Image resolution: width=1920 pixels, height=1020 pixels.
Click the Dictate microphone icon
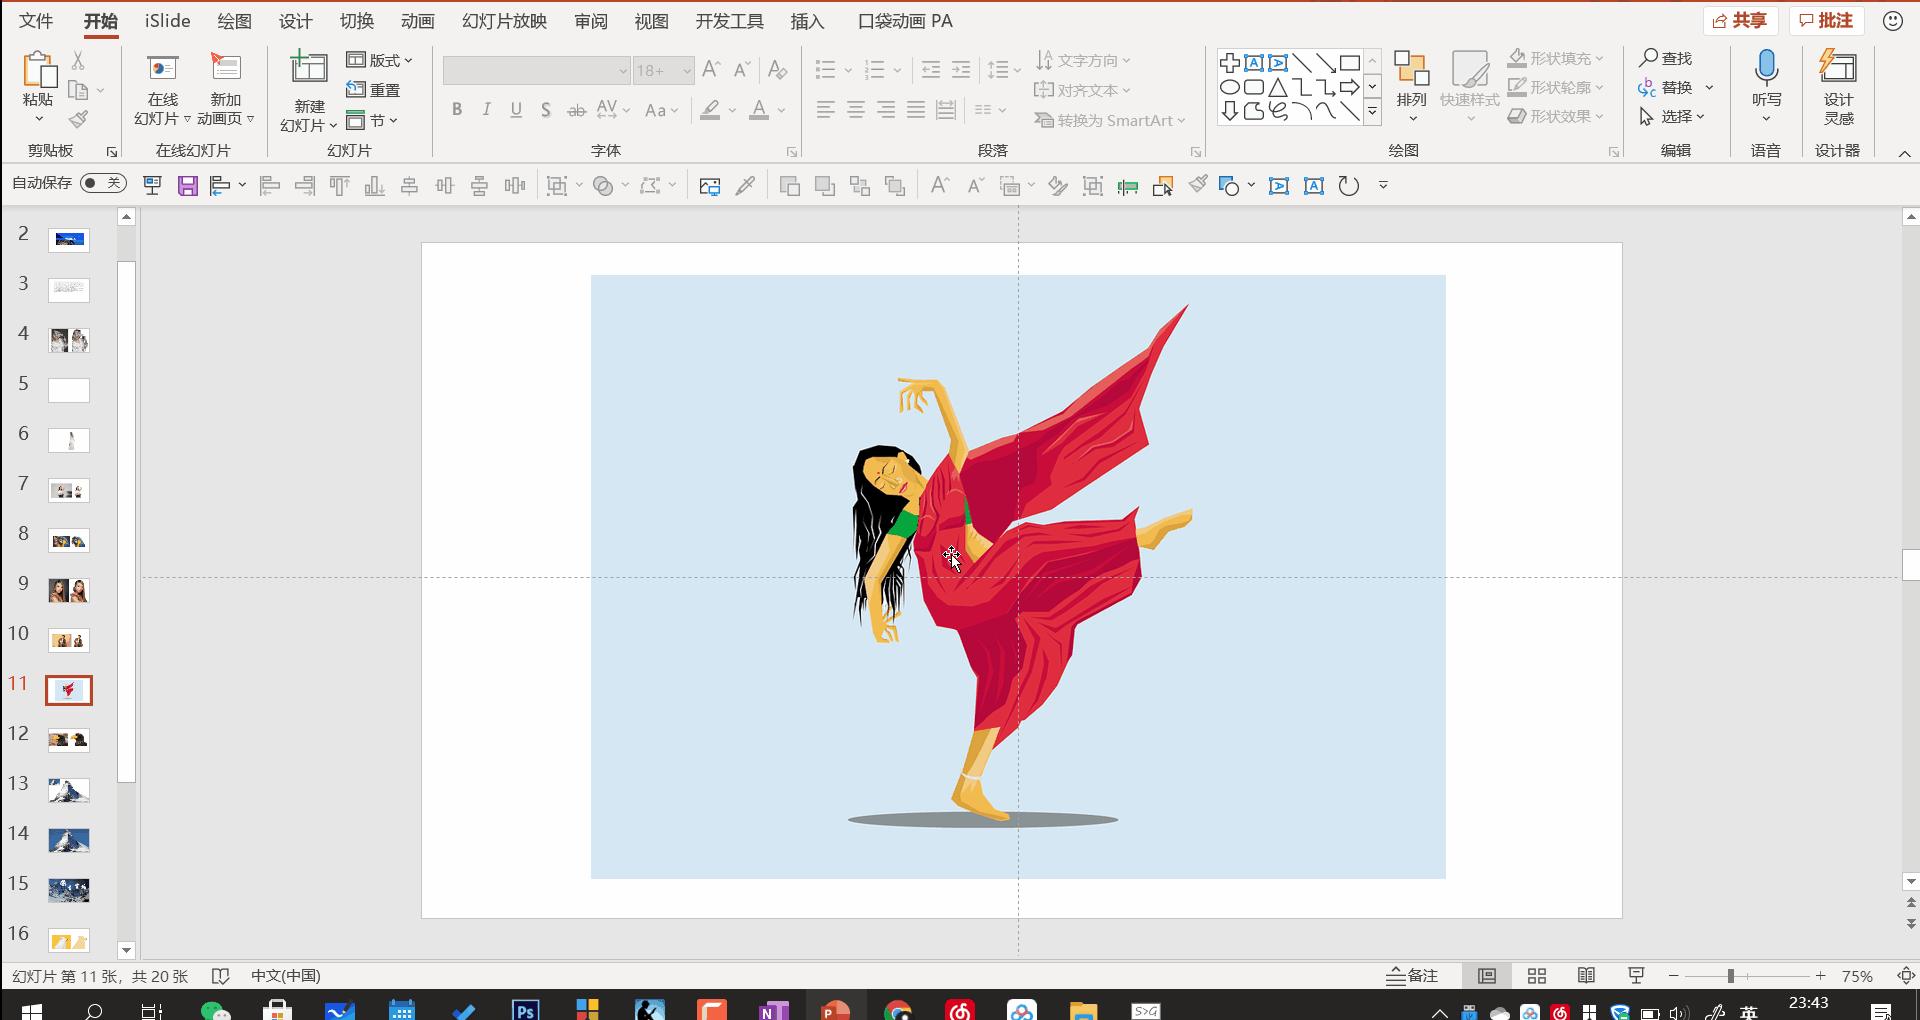click(x=1766, y=68)
